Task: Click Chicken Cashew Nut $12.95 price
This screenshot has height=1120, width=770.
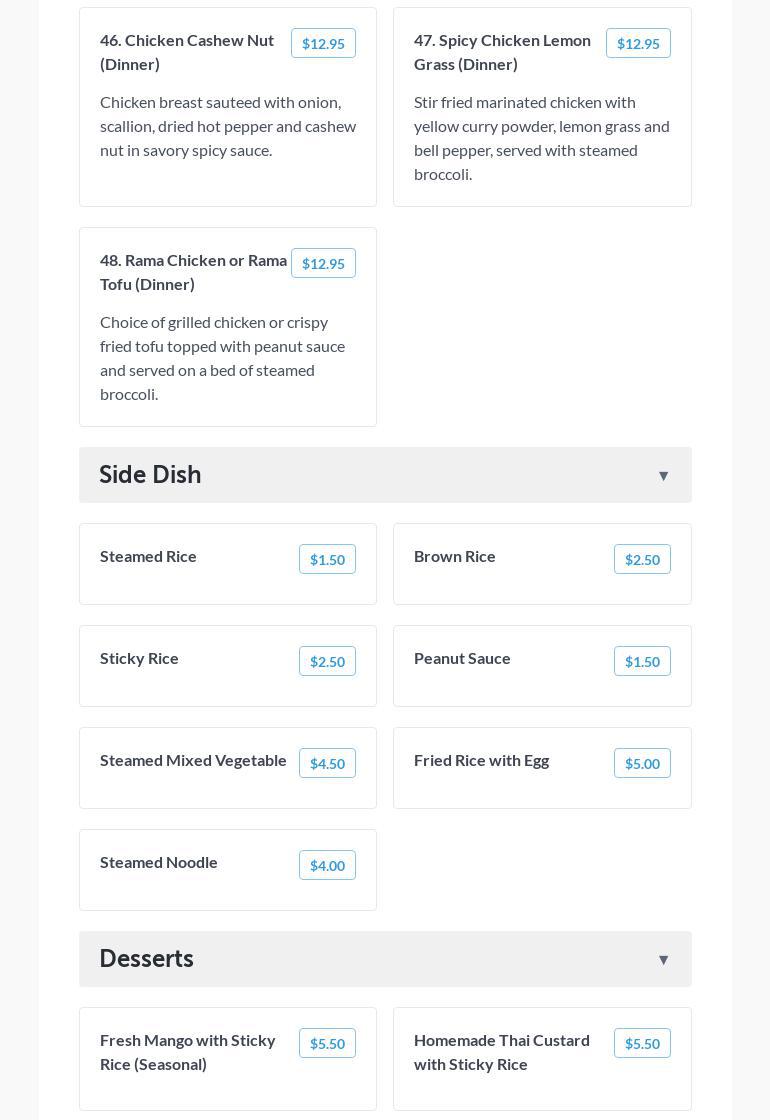Action: 323,44
